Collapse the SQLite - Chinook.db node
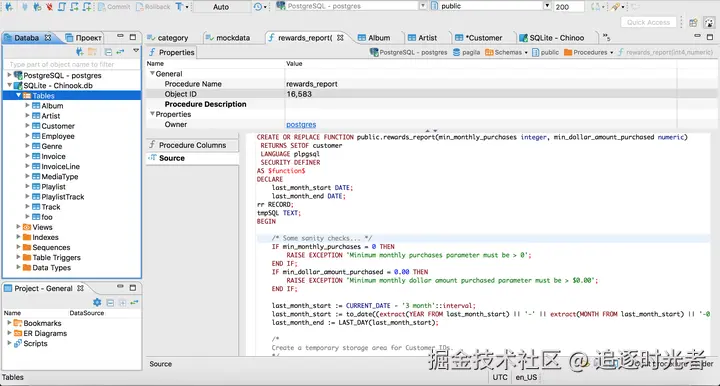This screenshot has width=720, height=386. pos(9,85)
